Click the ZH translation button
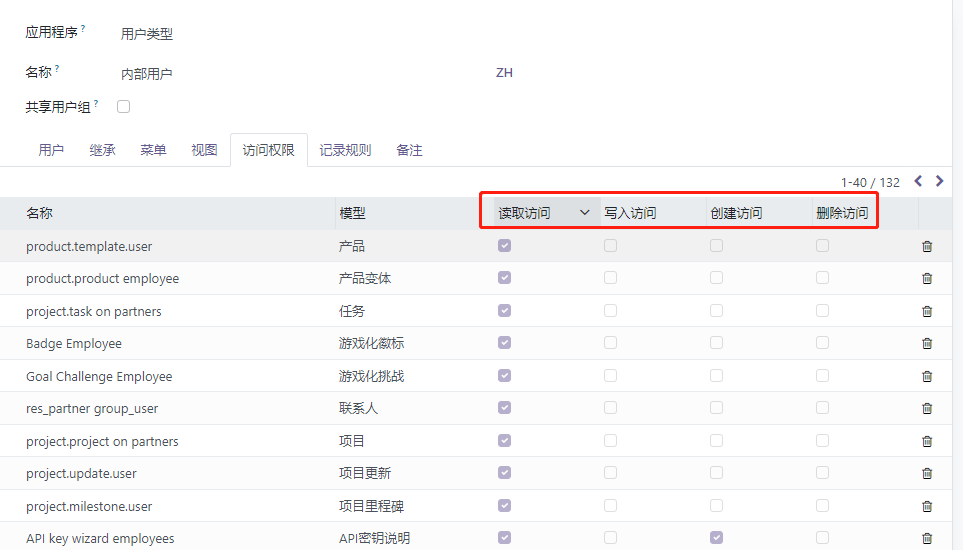 [x=504, y=72]
